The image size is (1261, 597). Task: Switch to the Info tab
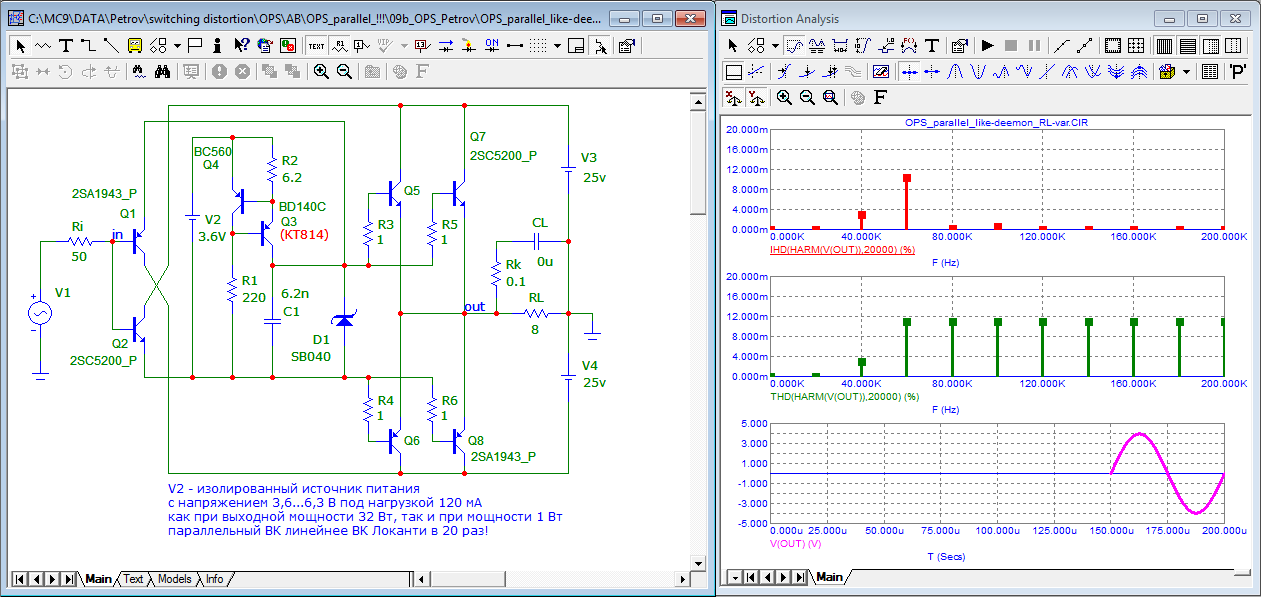click(215, 579)
